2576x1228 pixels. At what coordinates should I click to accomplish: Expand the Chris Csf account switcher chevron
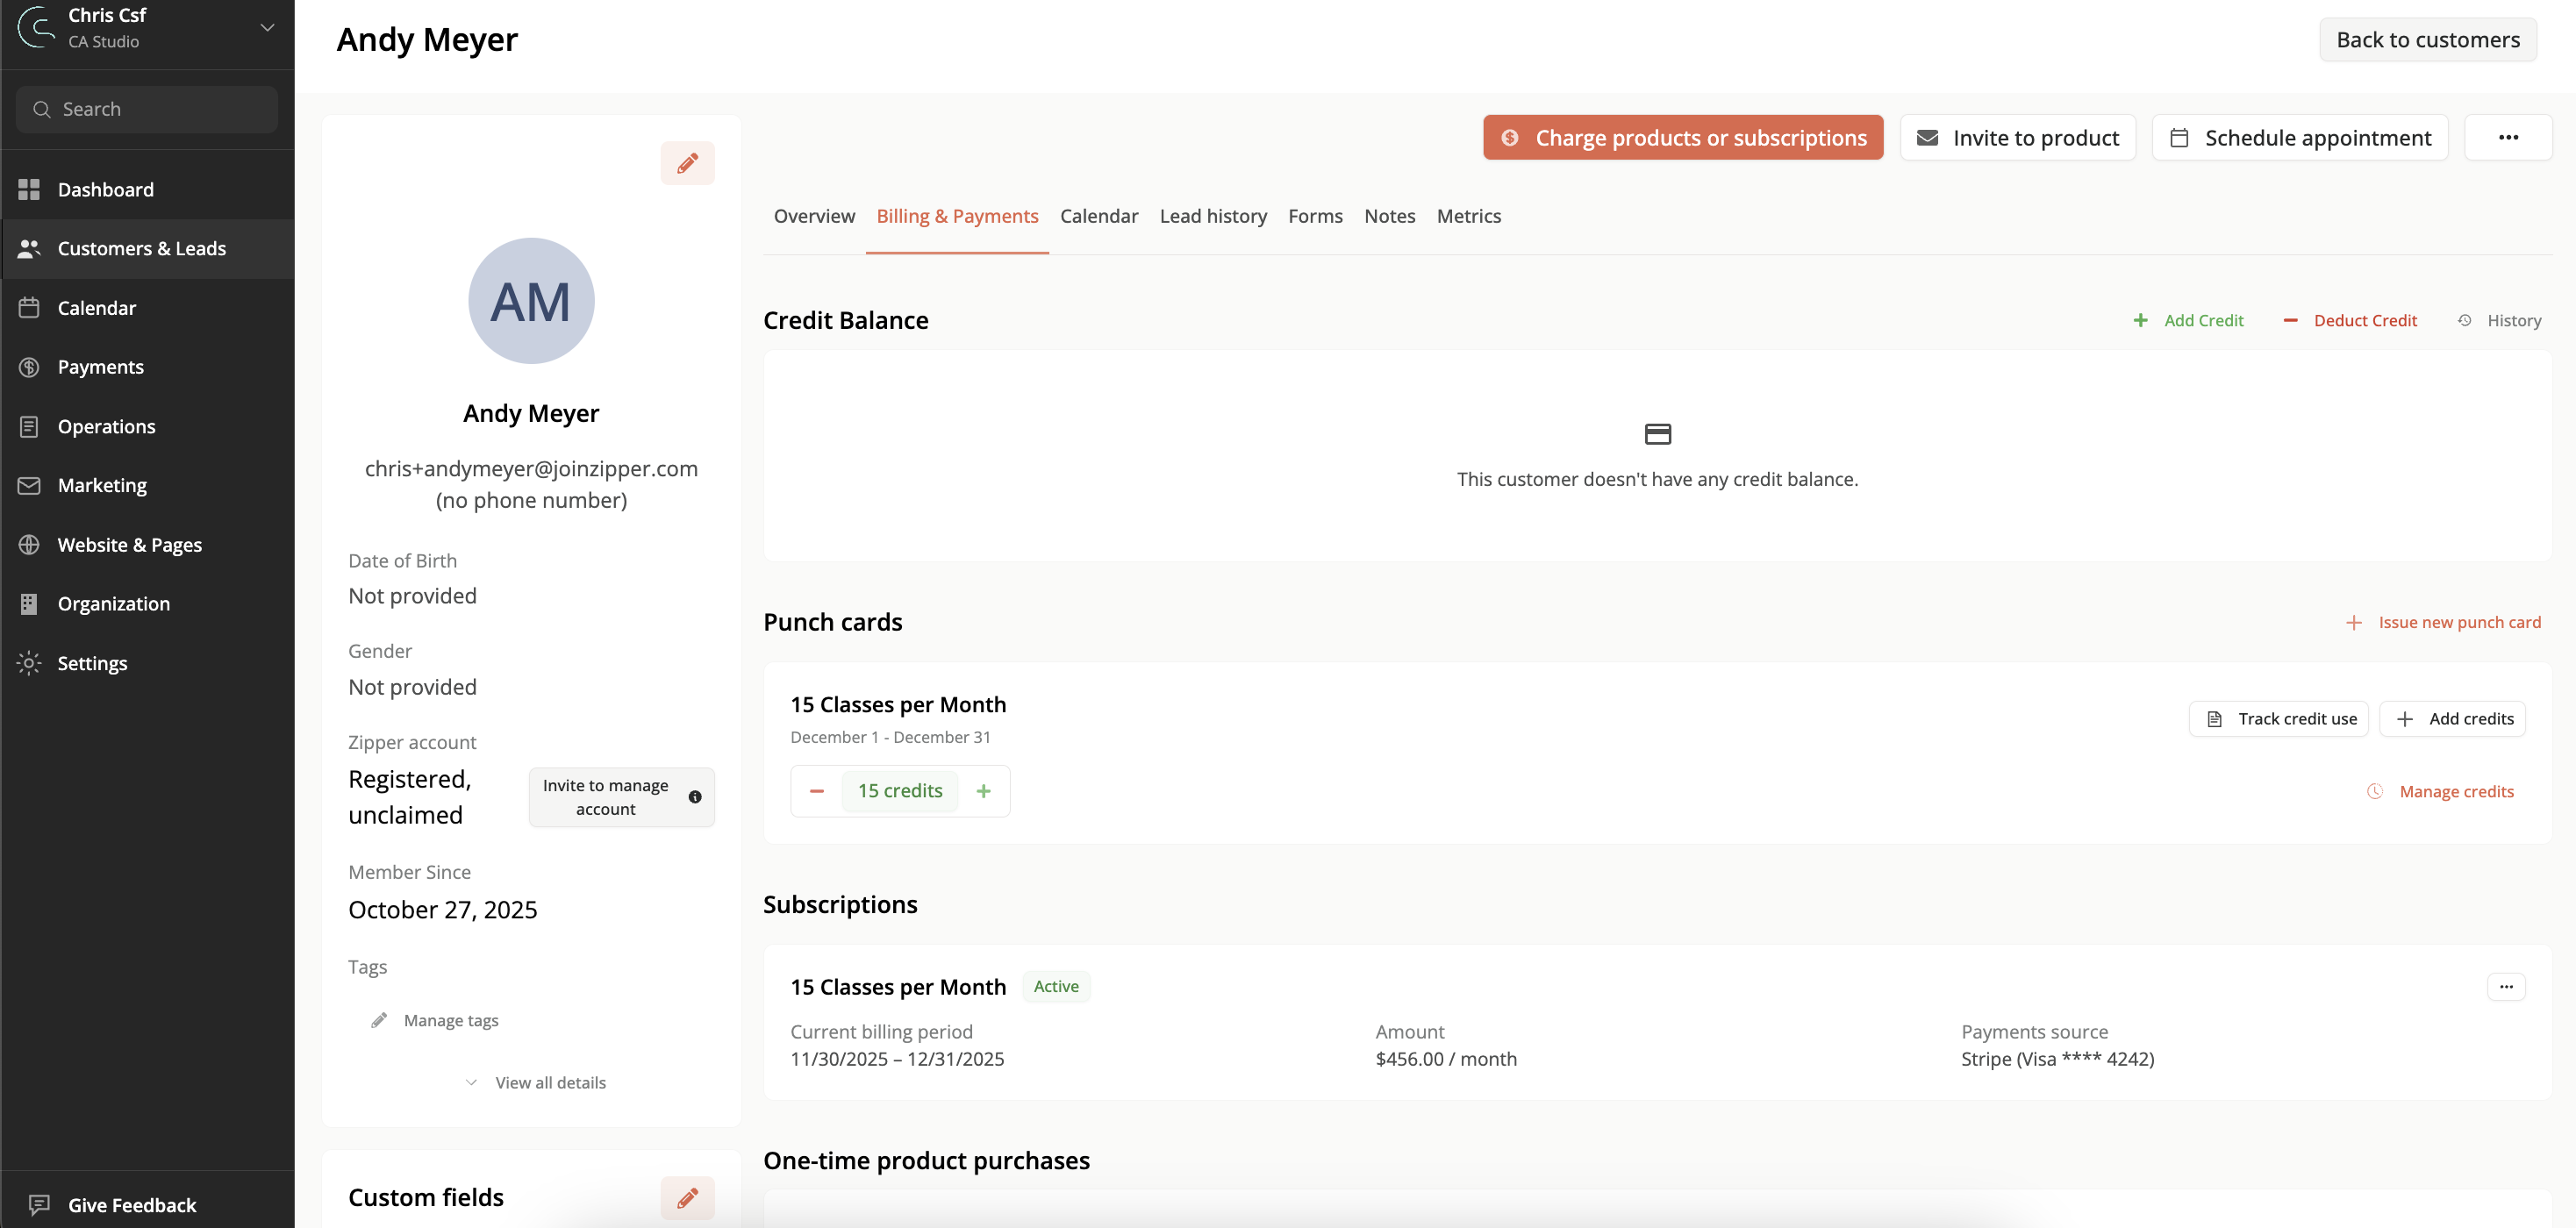(267, 27)
